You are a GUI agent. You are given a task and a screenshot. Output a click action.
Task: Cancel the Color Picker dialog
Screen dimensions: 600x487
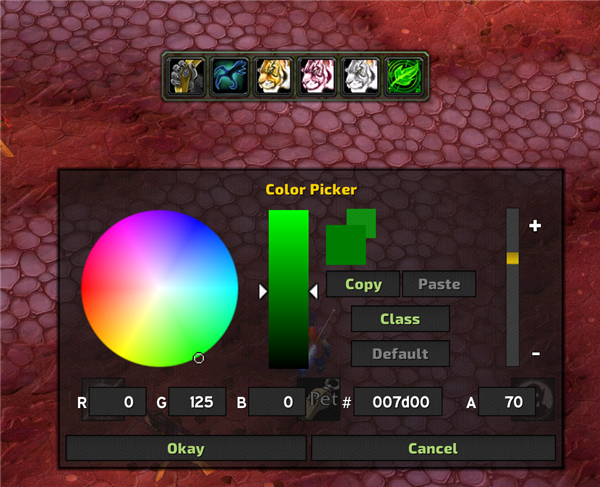click(x=433, y=448)
